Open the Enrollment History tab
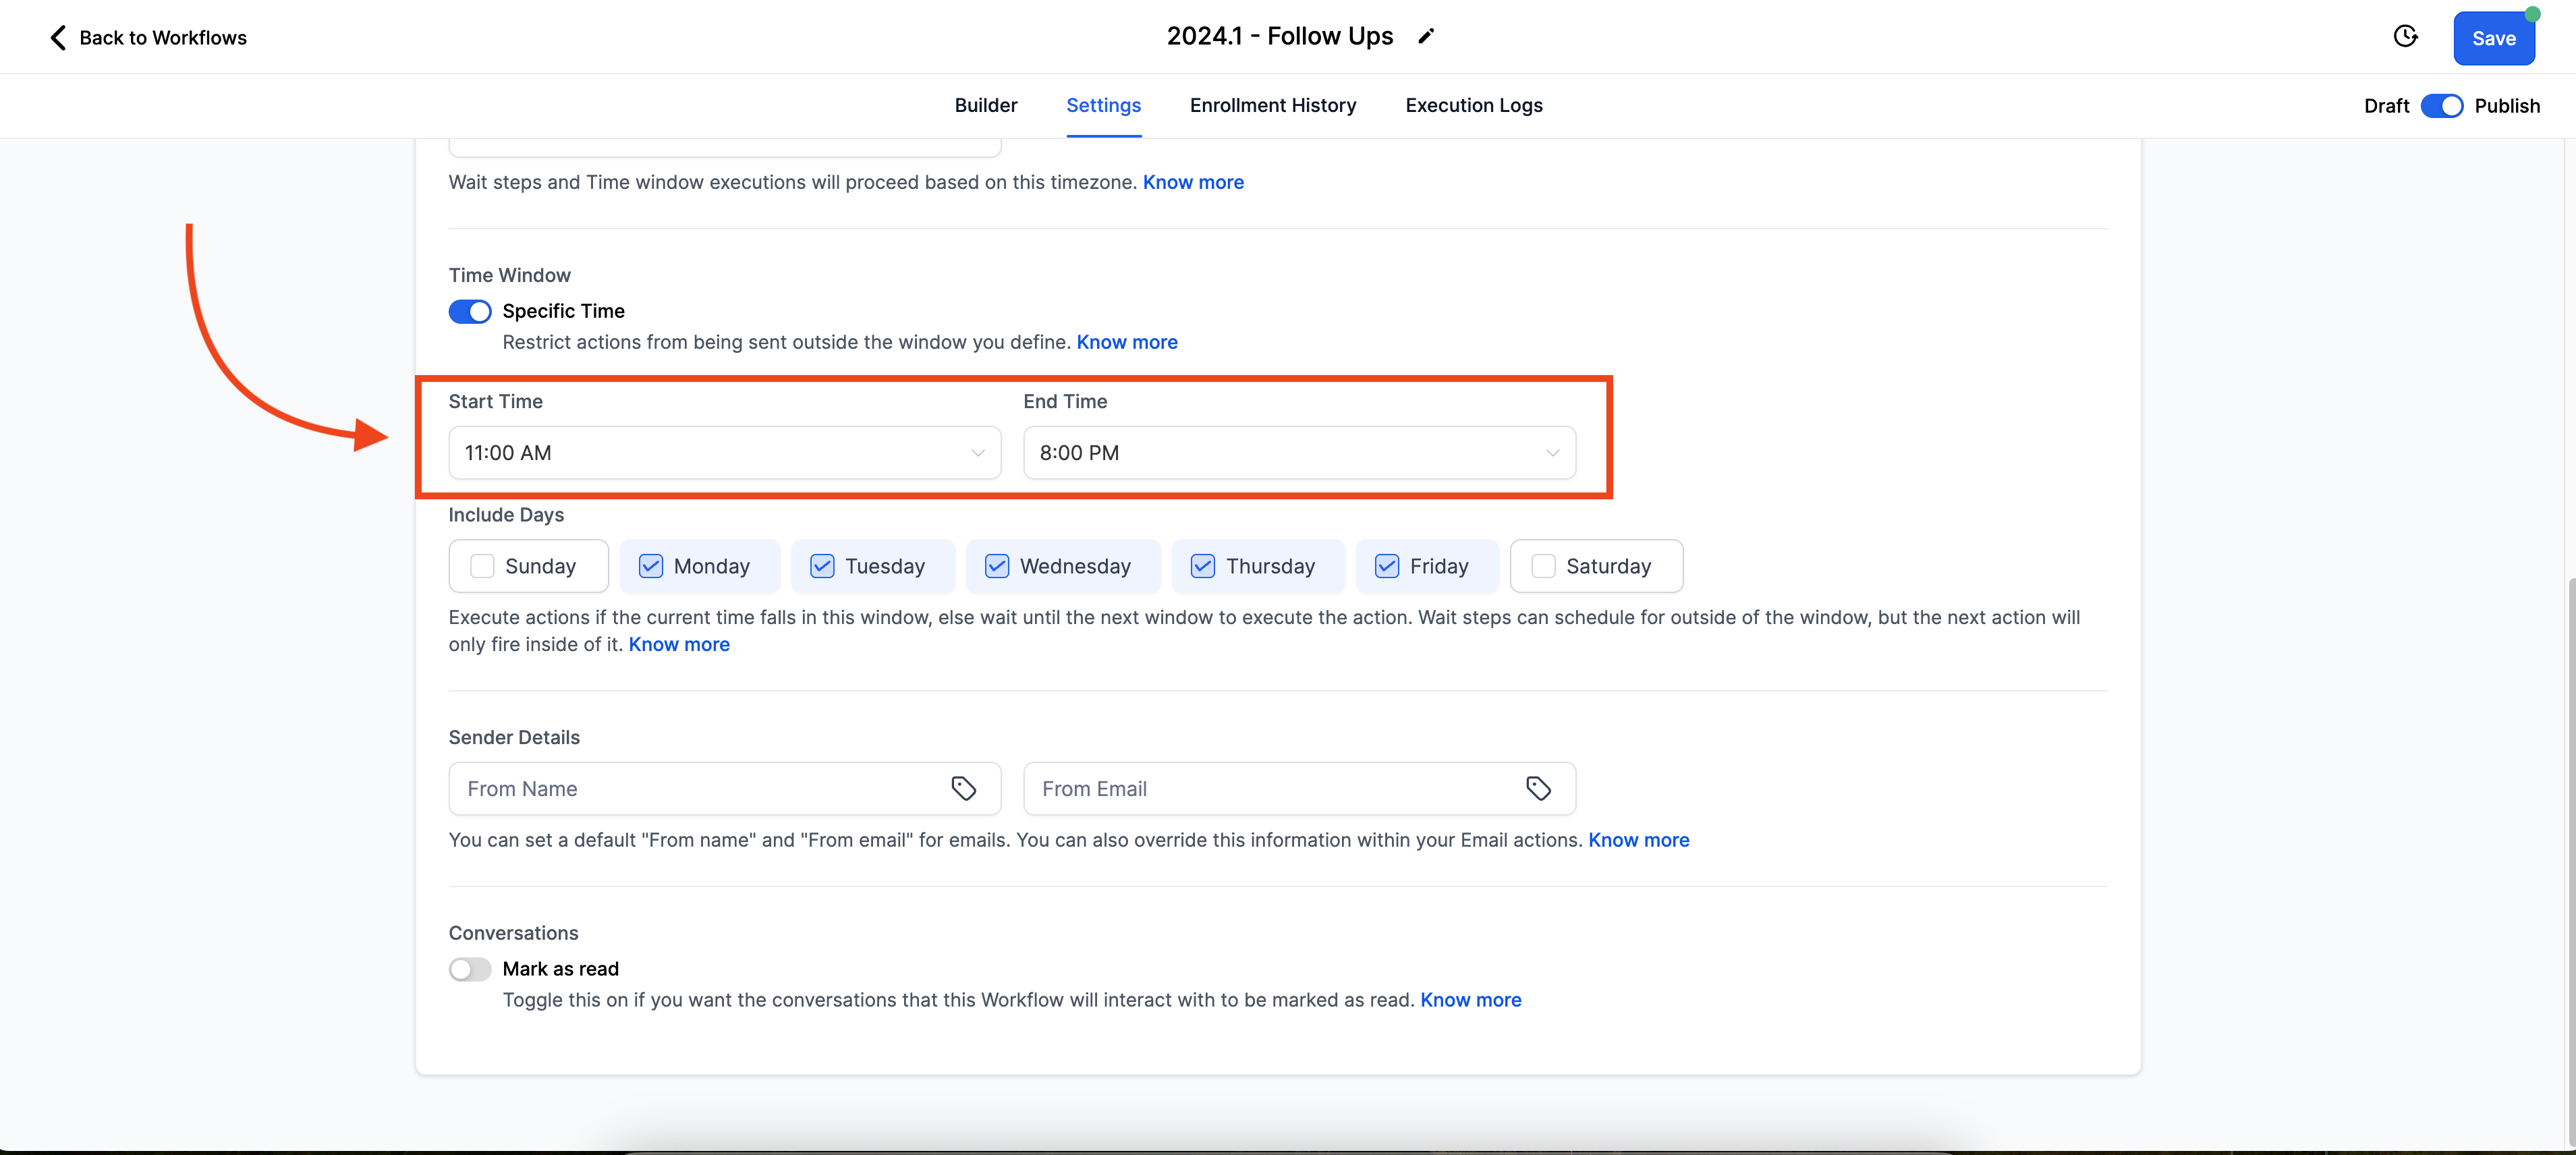Viewport: 2576px width, 1155px height. pyautogui.click(x=1272, y=106)
